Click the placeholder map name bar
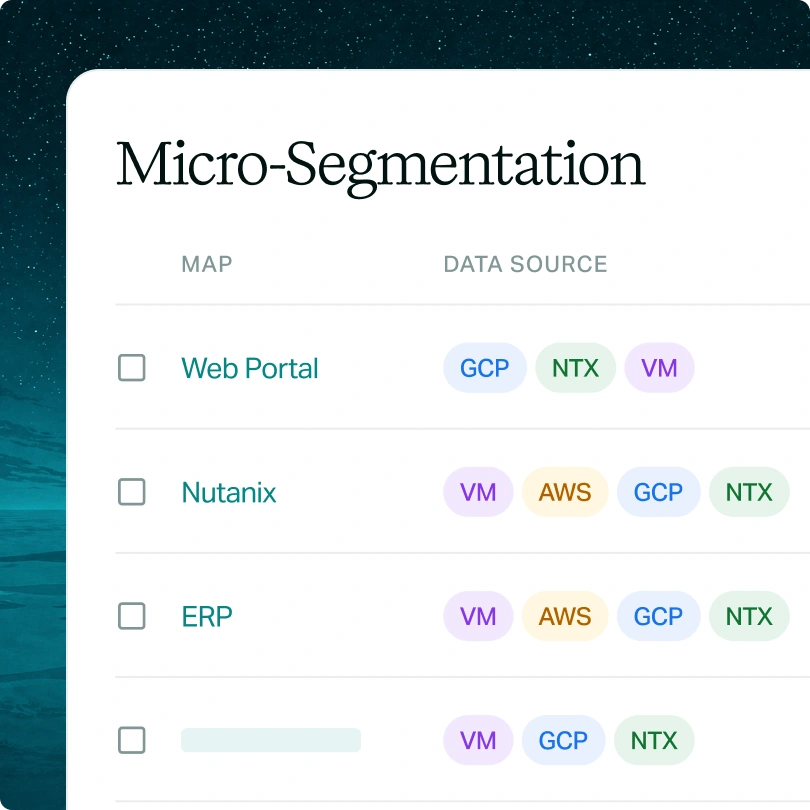Screen dimensions: 810x810 pos(271,740)
